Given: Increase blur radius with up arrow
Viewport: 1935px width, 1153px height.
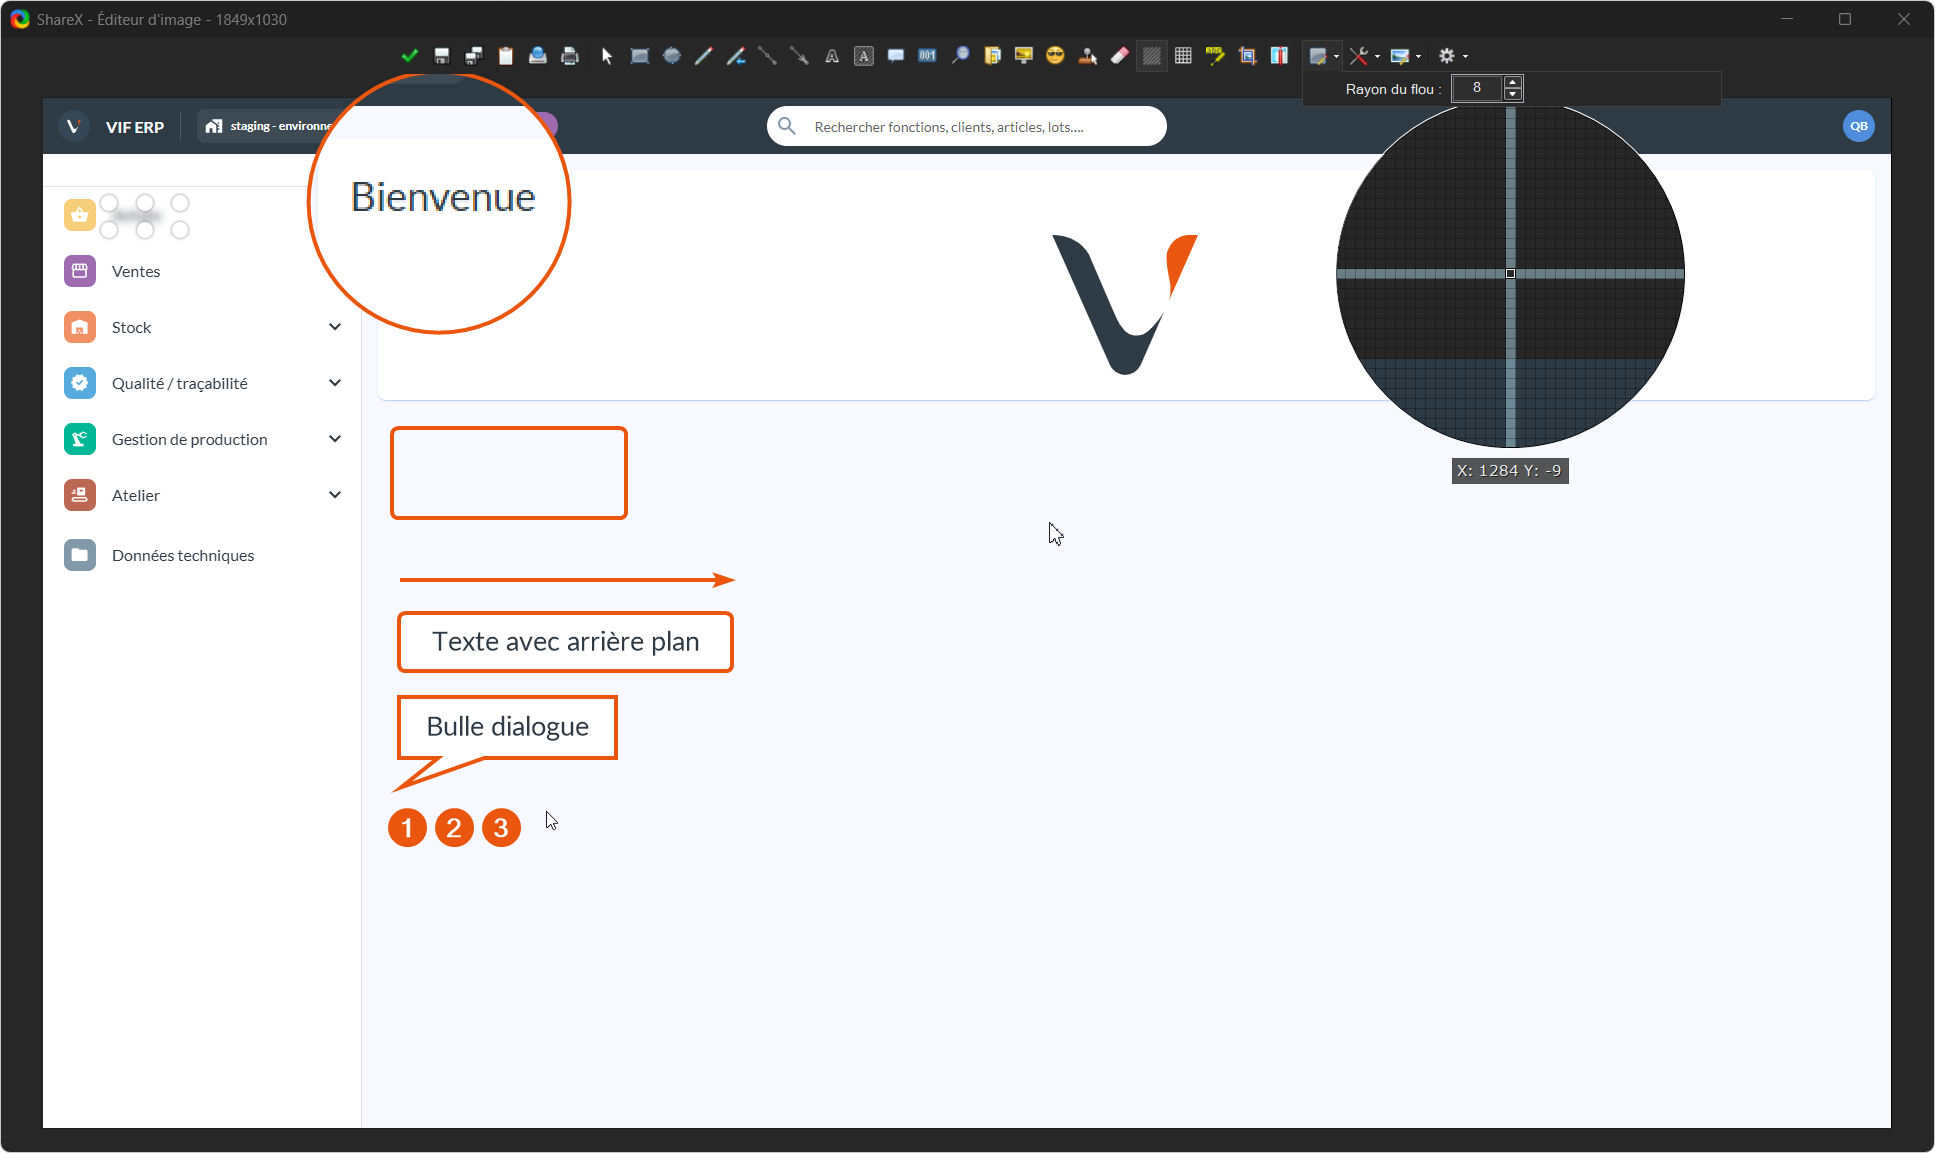Looking at the screenshot, I should (1513, 82).
